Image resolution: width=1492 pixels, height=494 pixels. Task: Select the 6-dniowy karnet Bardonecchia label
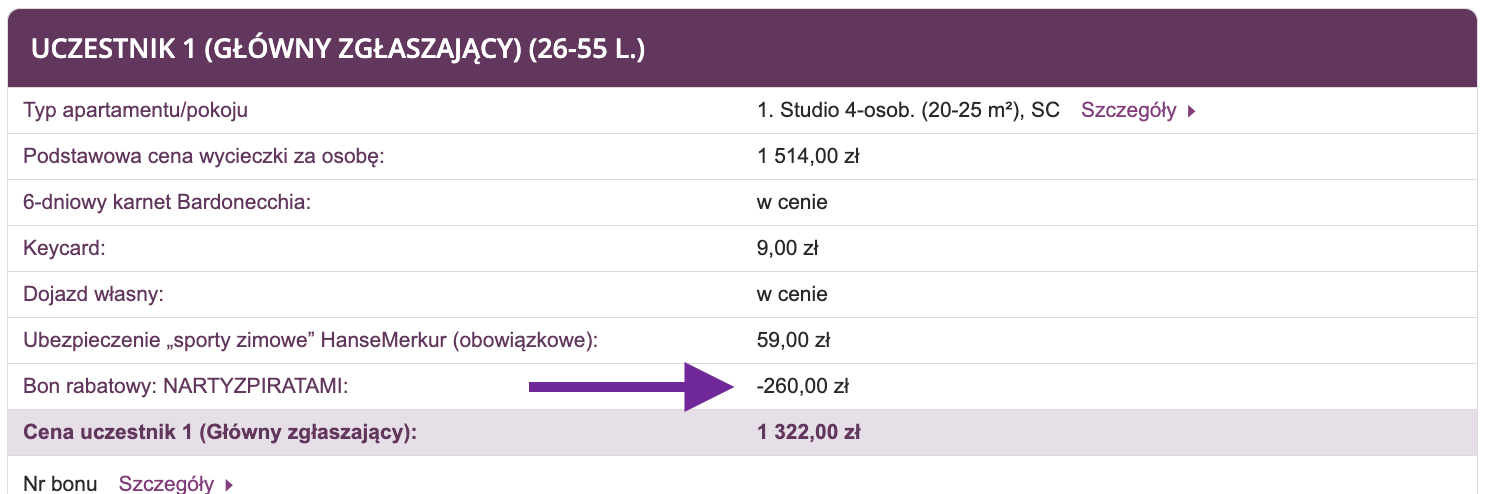(x=168, y=203)
